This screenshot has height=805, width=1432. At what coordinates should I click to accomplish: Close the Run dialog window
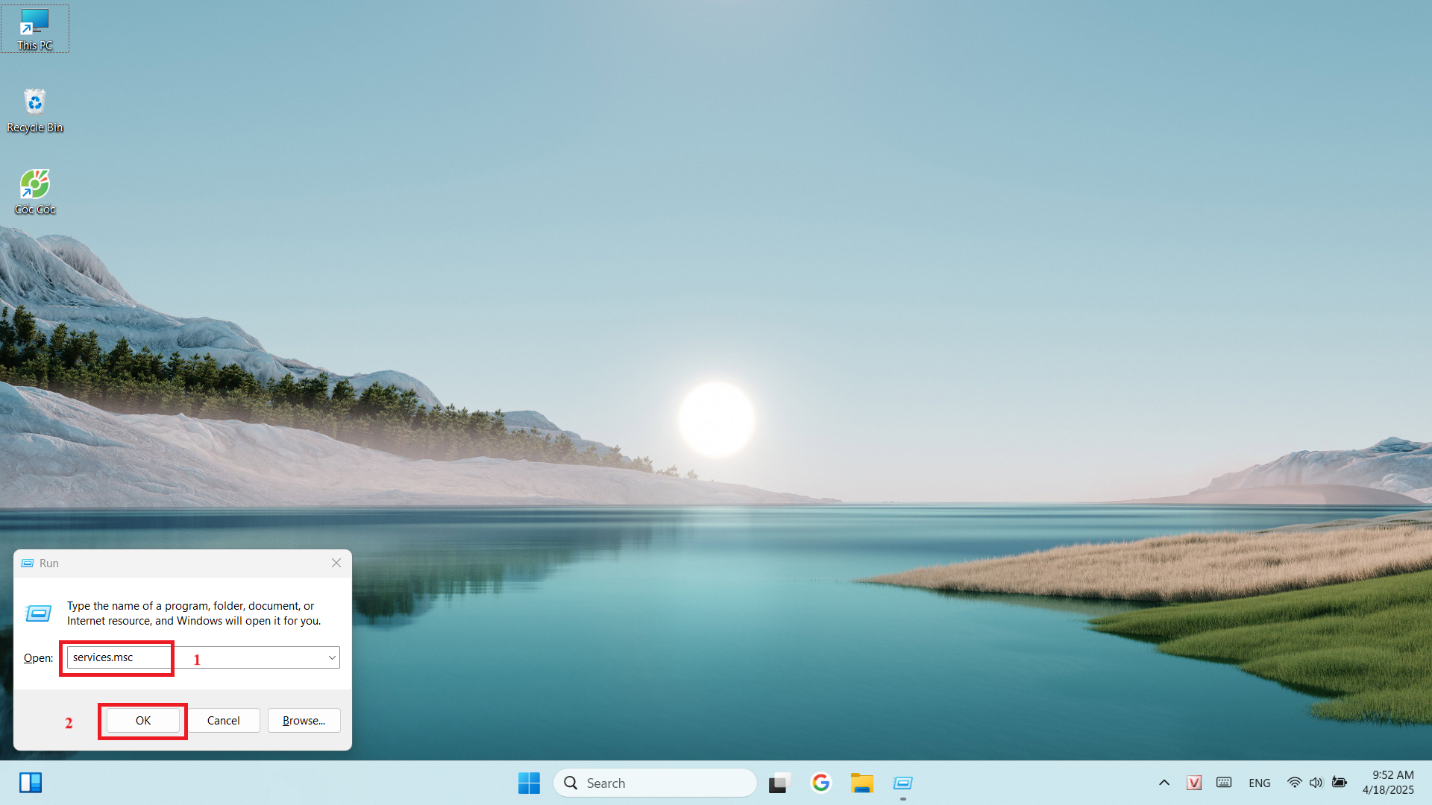click(336, 563)
